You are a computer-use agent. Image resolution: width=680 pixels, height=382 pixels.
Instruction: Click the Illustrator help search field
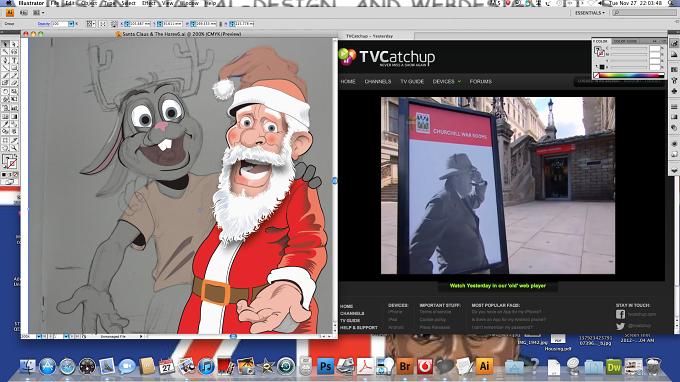(x=645, y=13)
